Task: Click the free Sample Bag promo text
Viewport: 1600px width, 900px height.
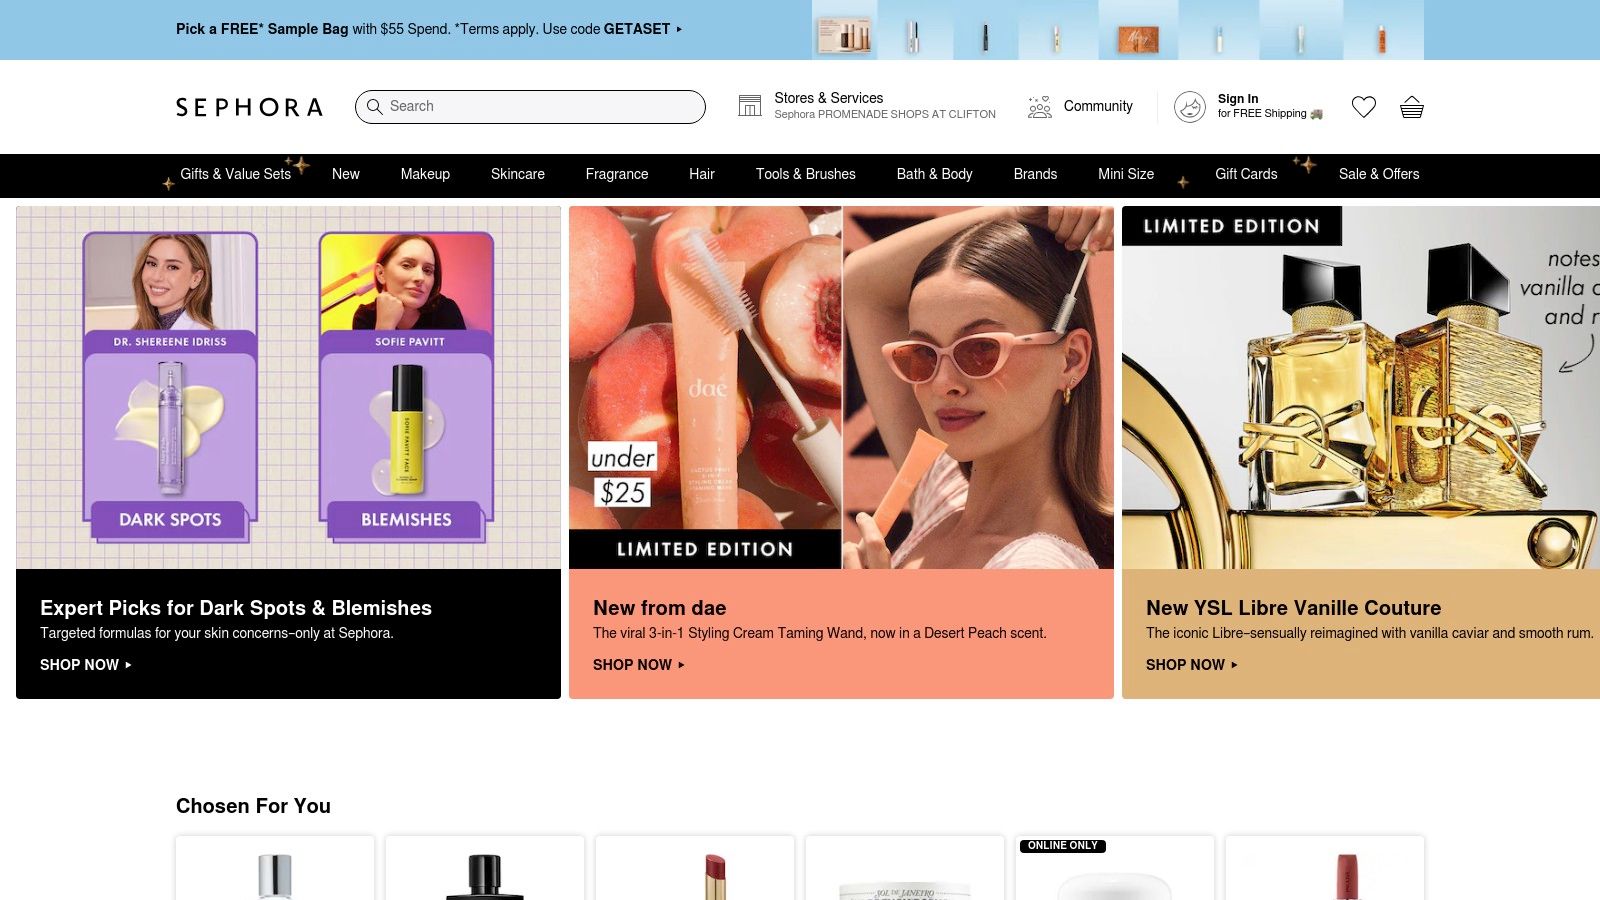Action: [x=423, y=29]
